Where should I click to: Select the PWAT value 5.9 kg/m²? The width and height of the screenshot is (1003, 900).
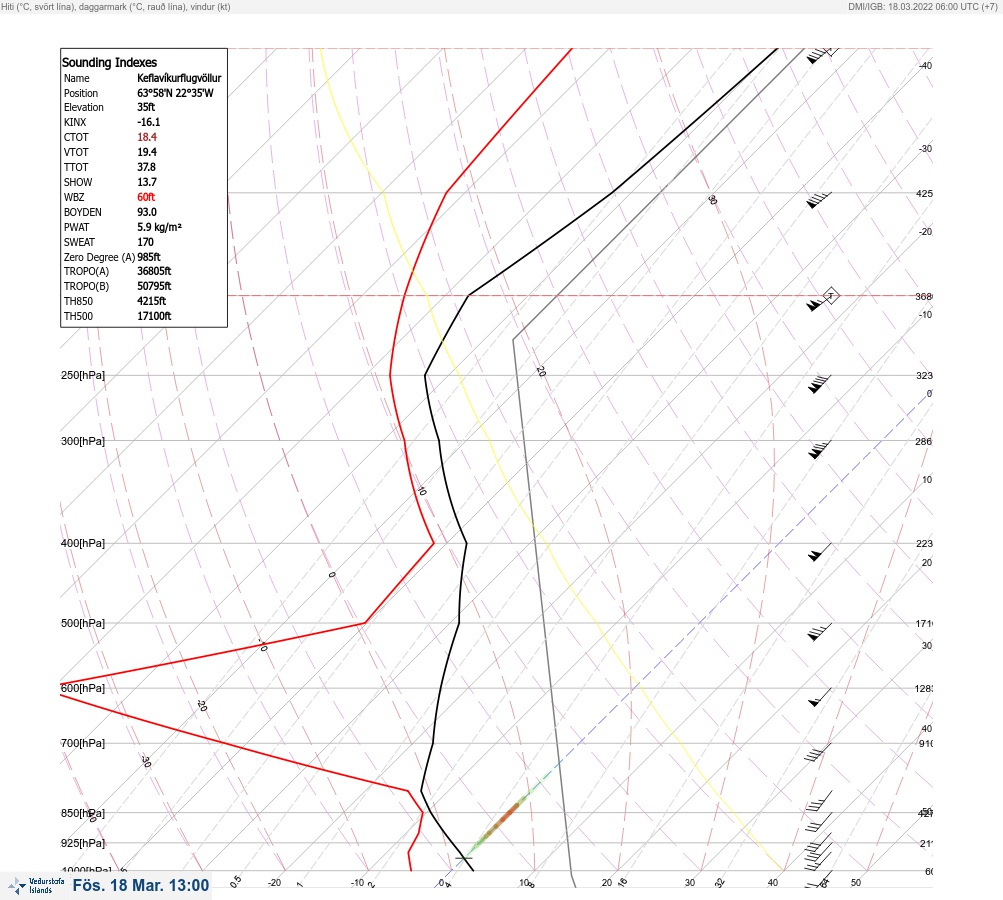[159, 227]
